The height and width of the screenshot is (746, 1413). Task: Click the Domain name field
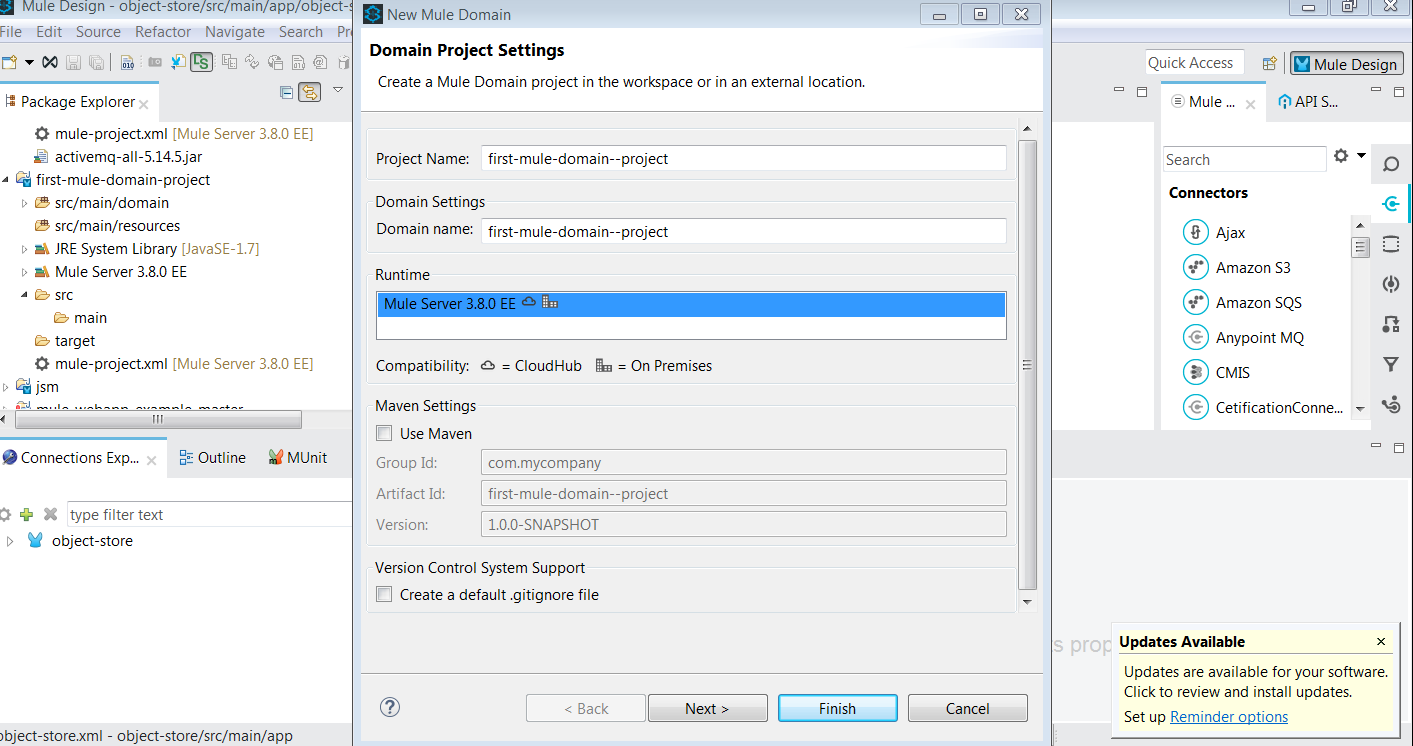(x=744, y=231)
